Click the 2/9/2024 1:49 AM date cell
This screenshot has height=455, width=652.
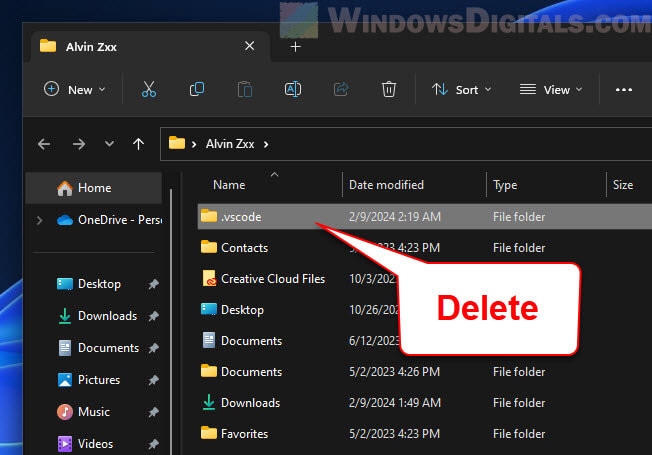pyautogui.click(x=395, y=403)
